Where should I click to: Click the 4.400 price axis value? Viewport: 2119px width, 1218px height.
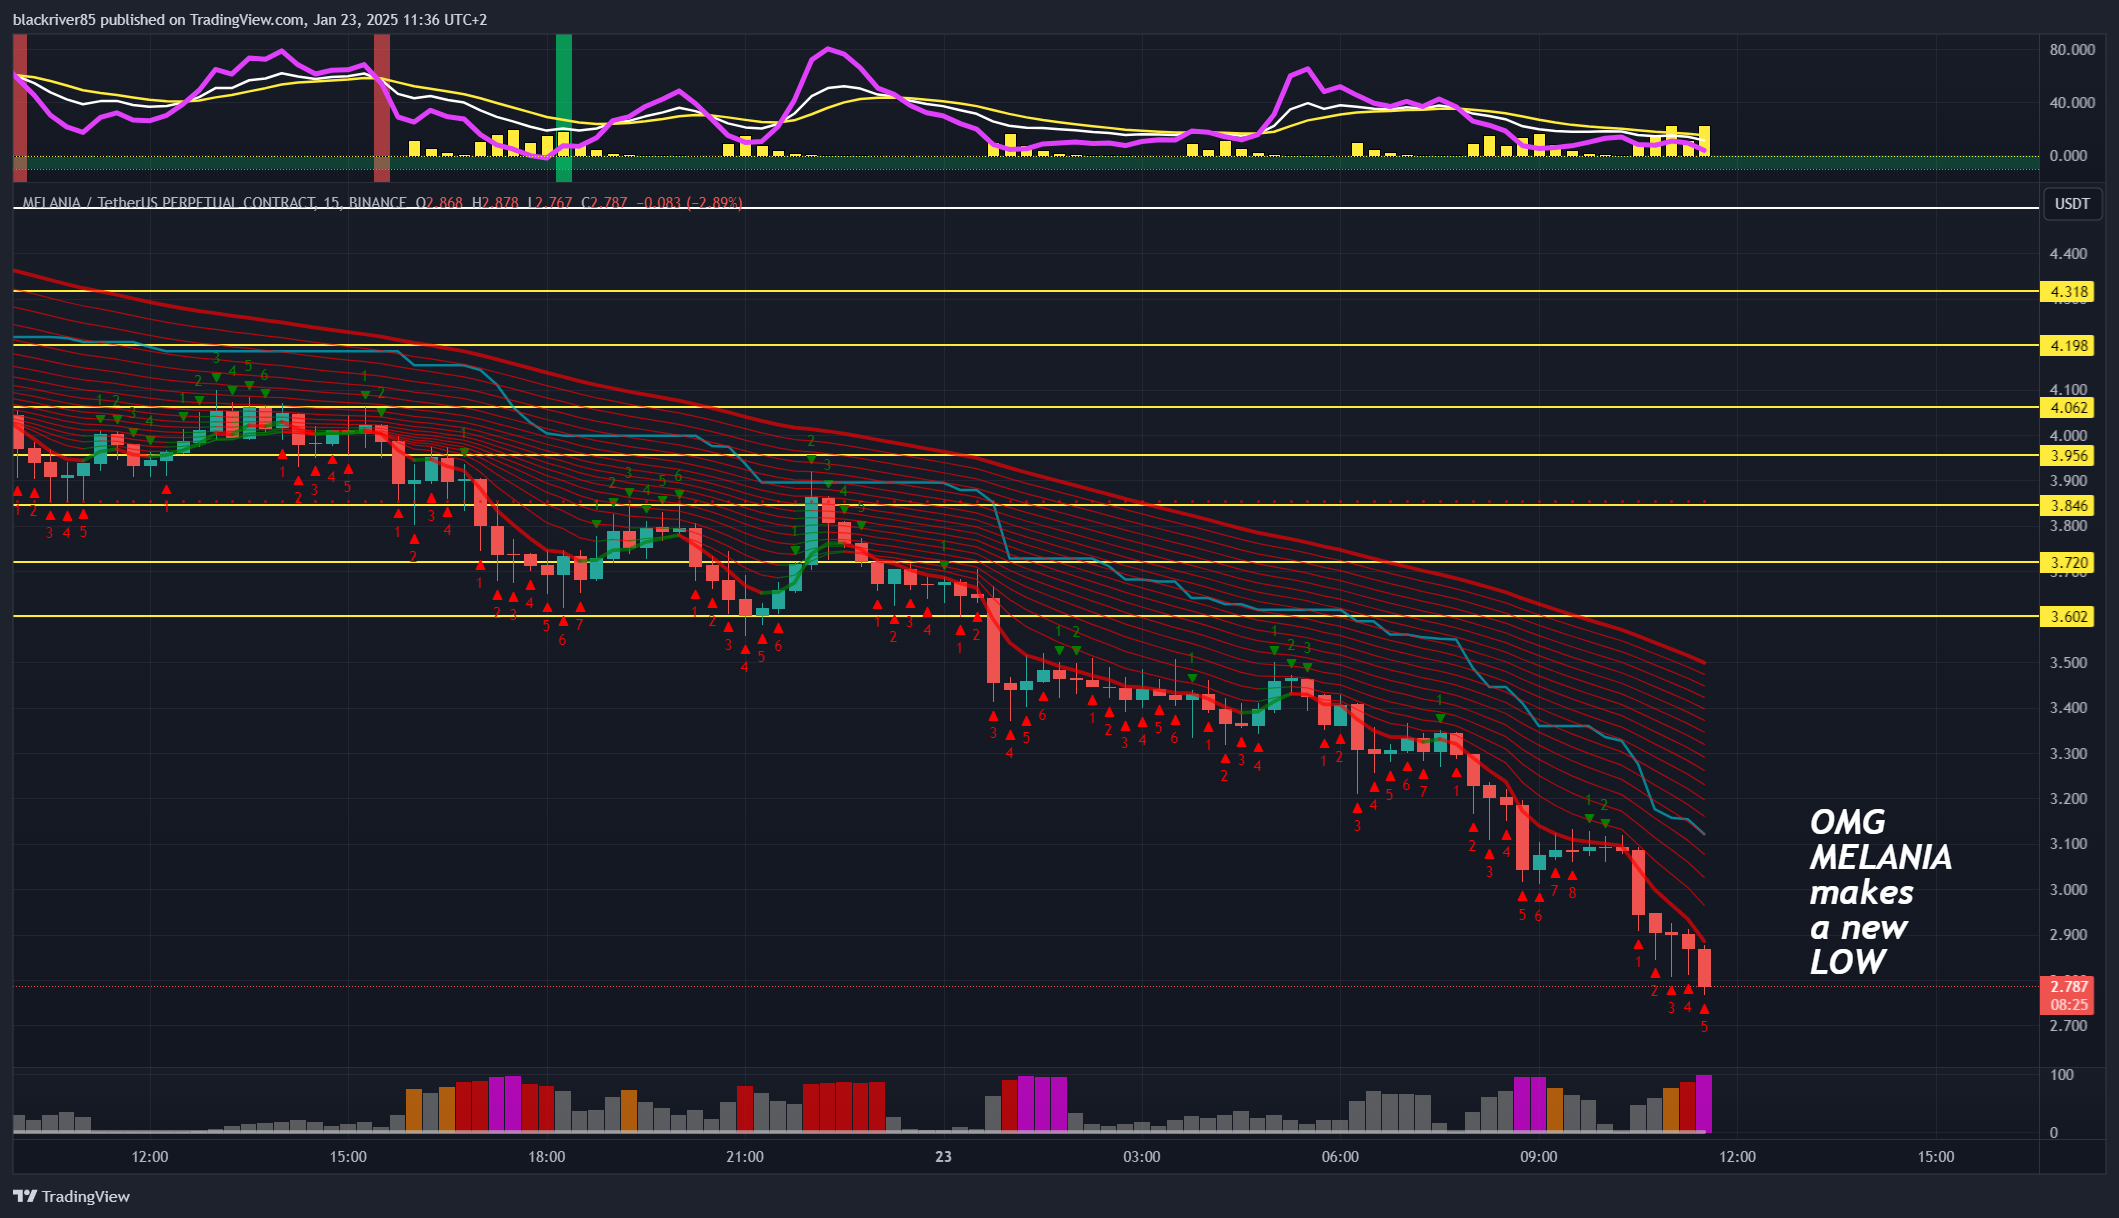(2068, 254)
